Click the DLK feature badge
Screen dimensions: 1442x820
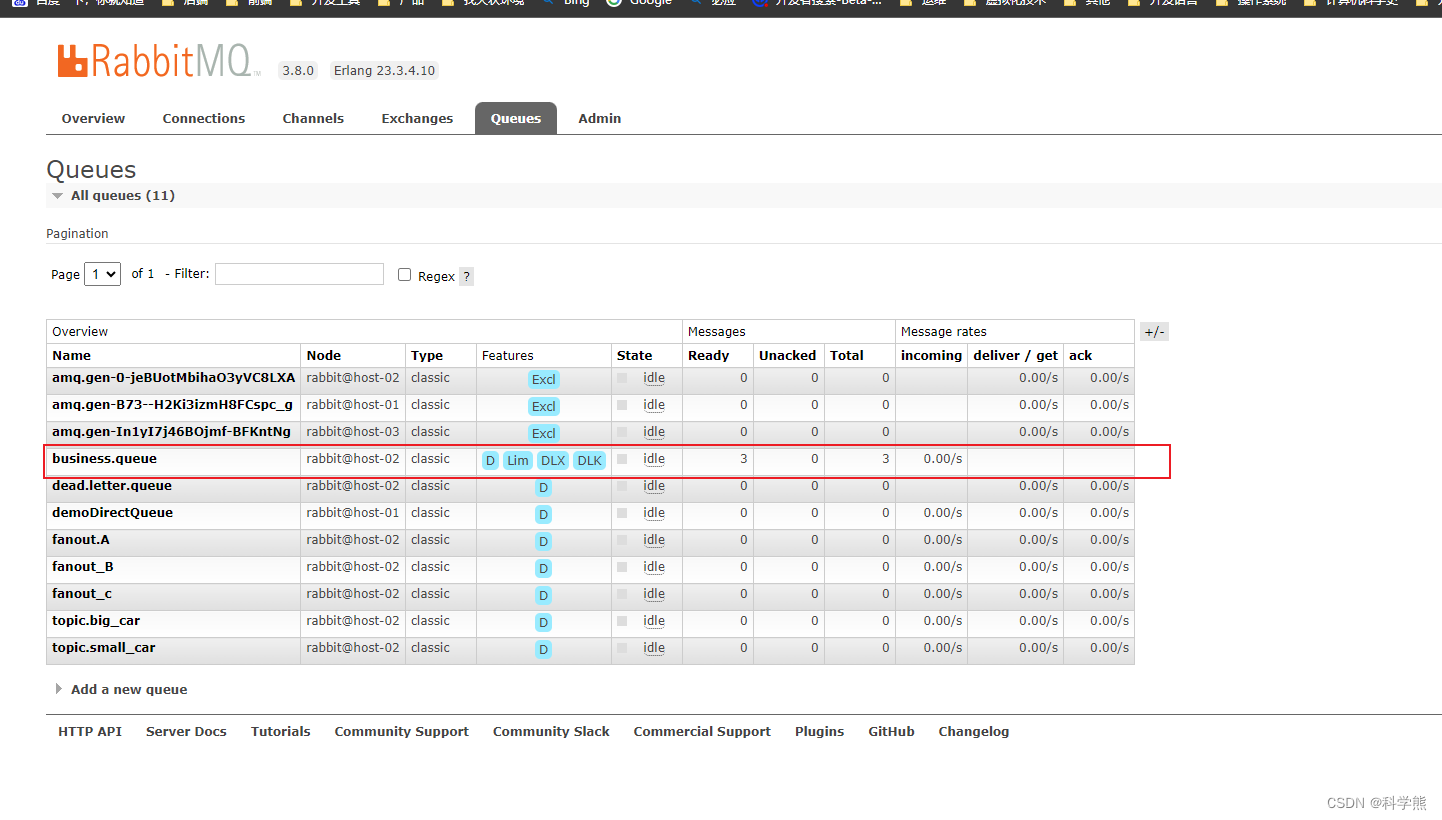(x=589, y=461)
